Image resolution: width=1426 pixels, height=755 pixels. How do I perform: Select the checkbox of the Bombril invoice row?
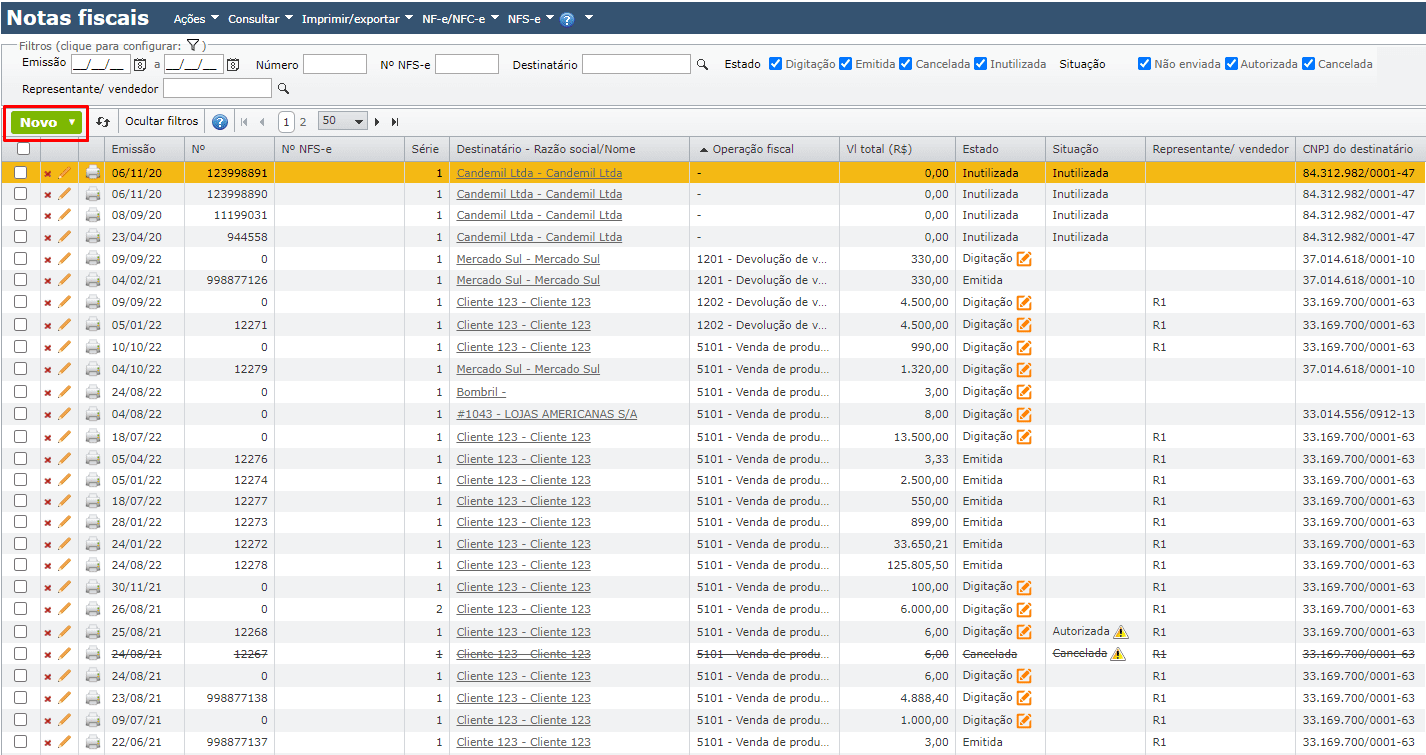coord(20,392)
